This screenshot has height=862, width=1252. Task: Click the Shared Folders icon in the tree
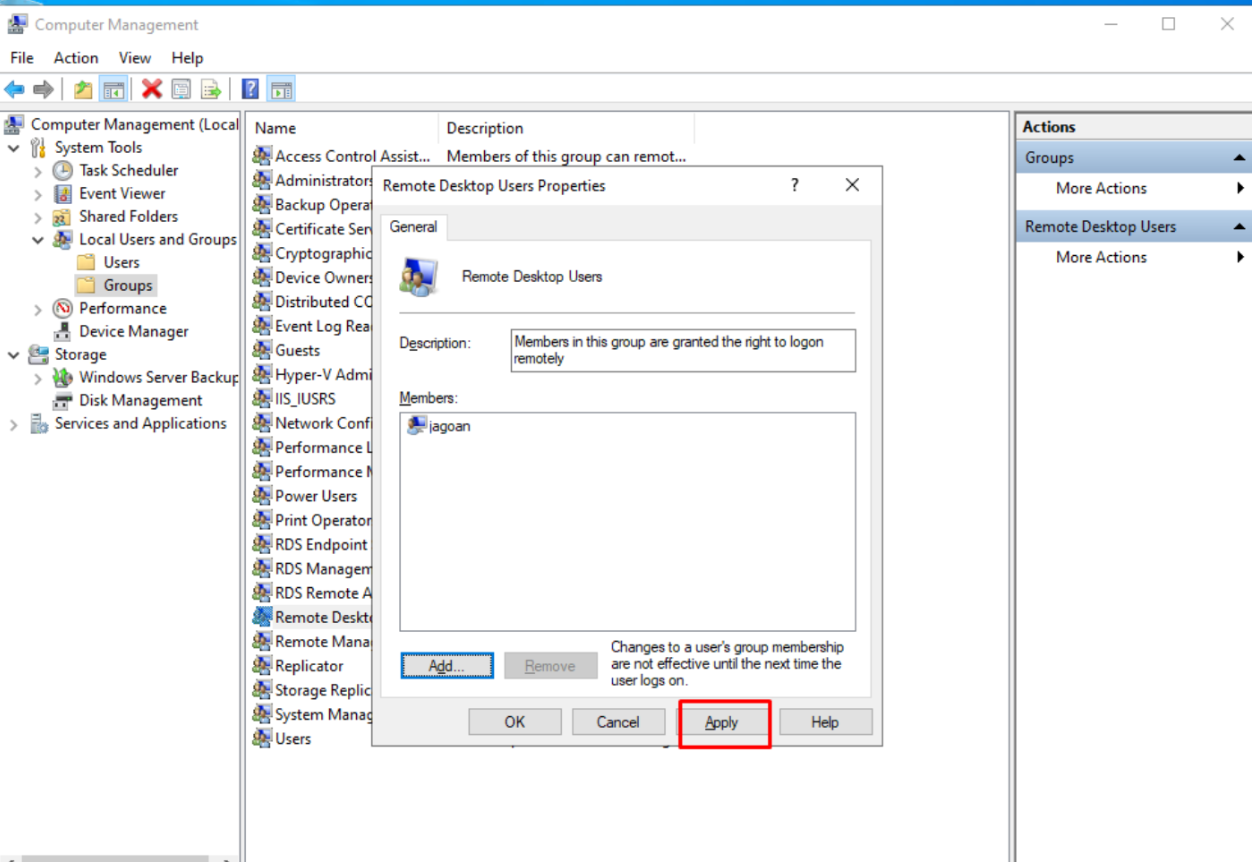(63, 216)
